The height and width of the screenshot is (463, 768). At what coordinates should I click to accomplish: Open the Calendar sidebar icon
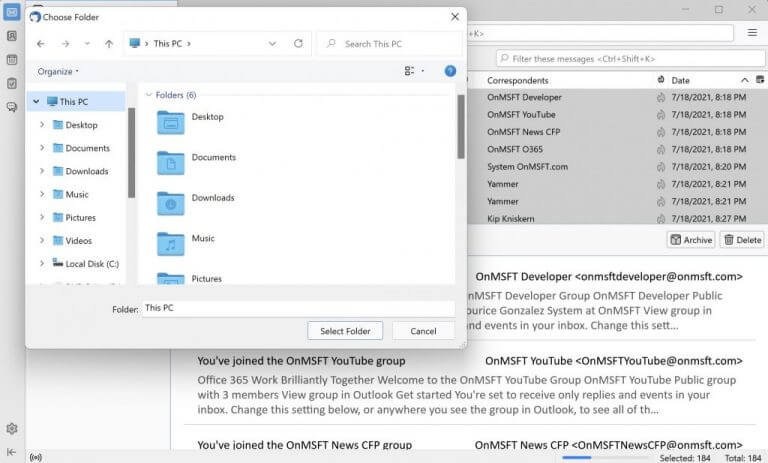coord(12,60)
